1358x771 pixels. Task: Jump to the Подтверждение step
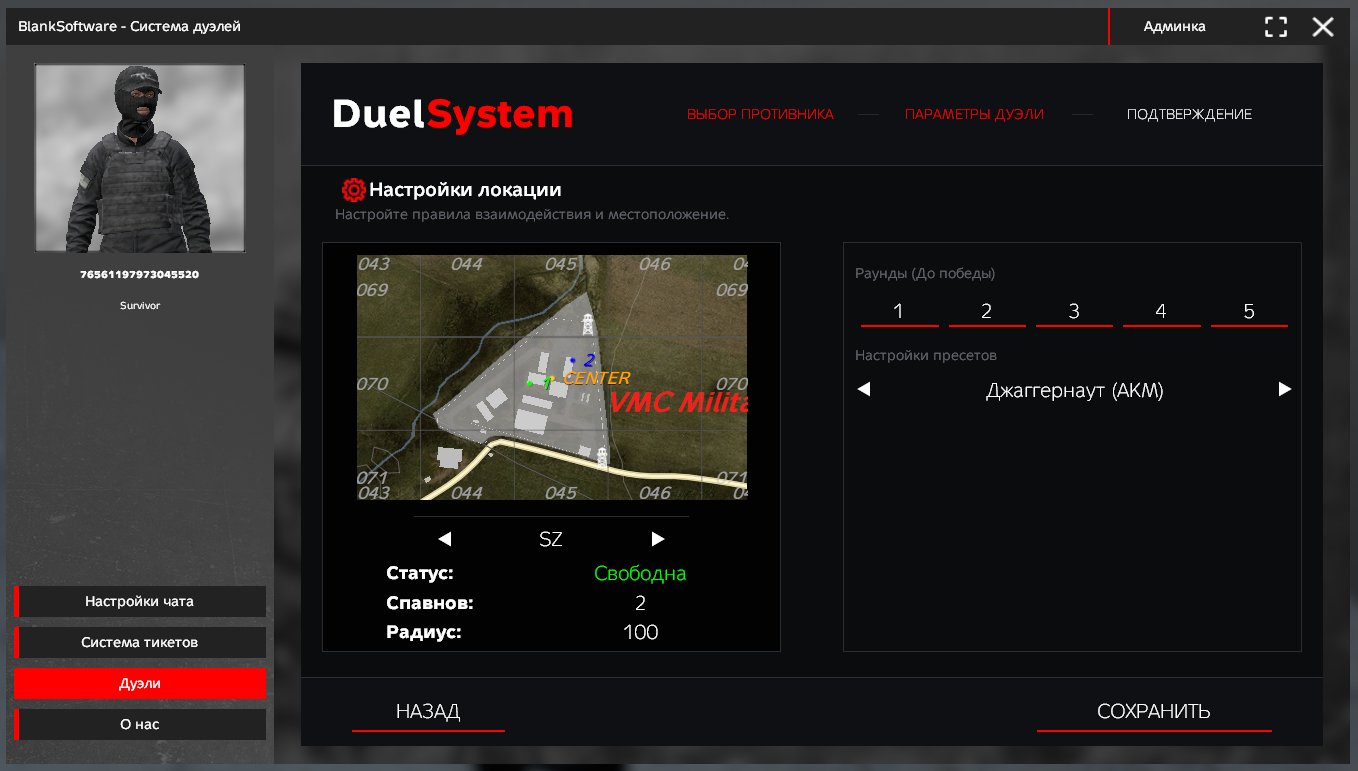click(1189, 114)
